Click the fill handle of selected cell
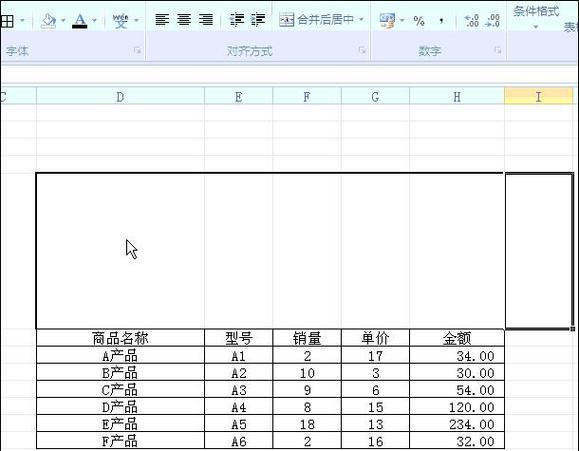Image resolution: width=579 pixels, height=451 pixels. click(573, 328)
